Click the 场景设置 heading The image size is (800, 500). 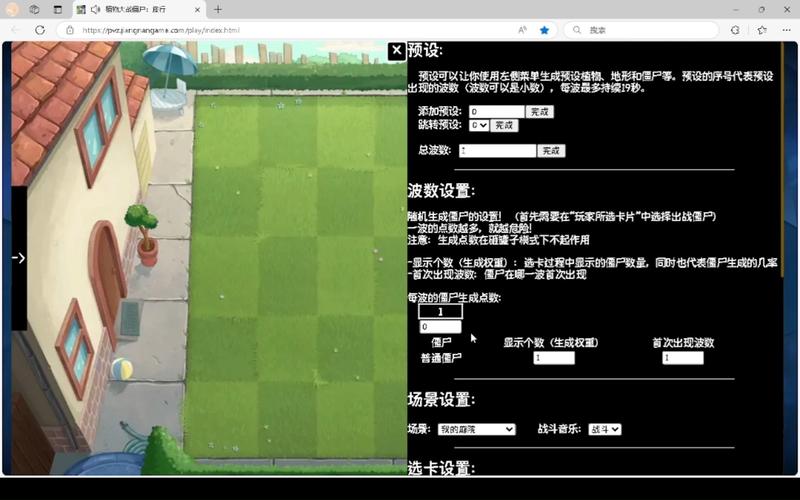tap(441, 399)
